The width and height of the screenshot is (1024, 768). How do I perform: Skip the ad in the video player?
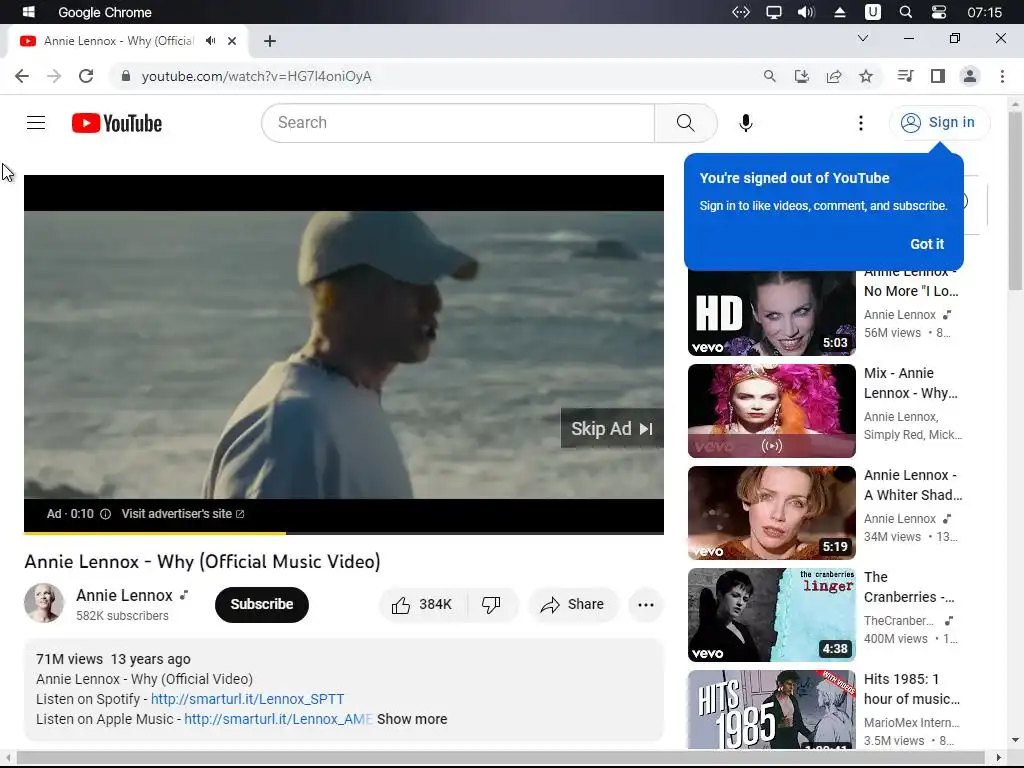[612, 428]
